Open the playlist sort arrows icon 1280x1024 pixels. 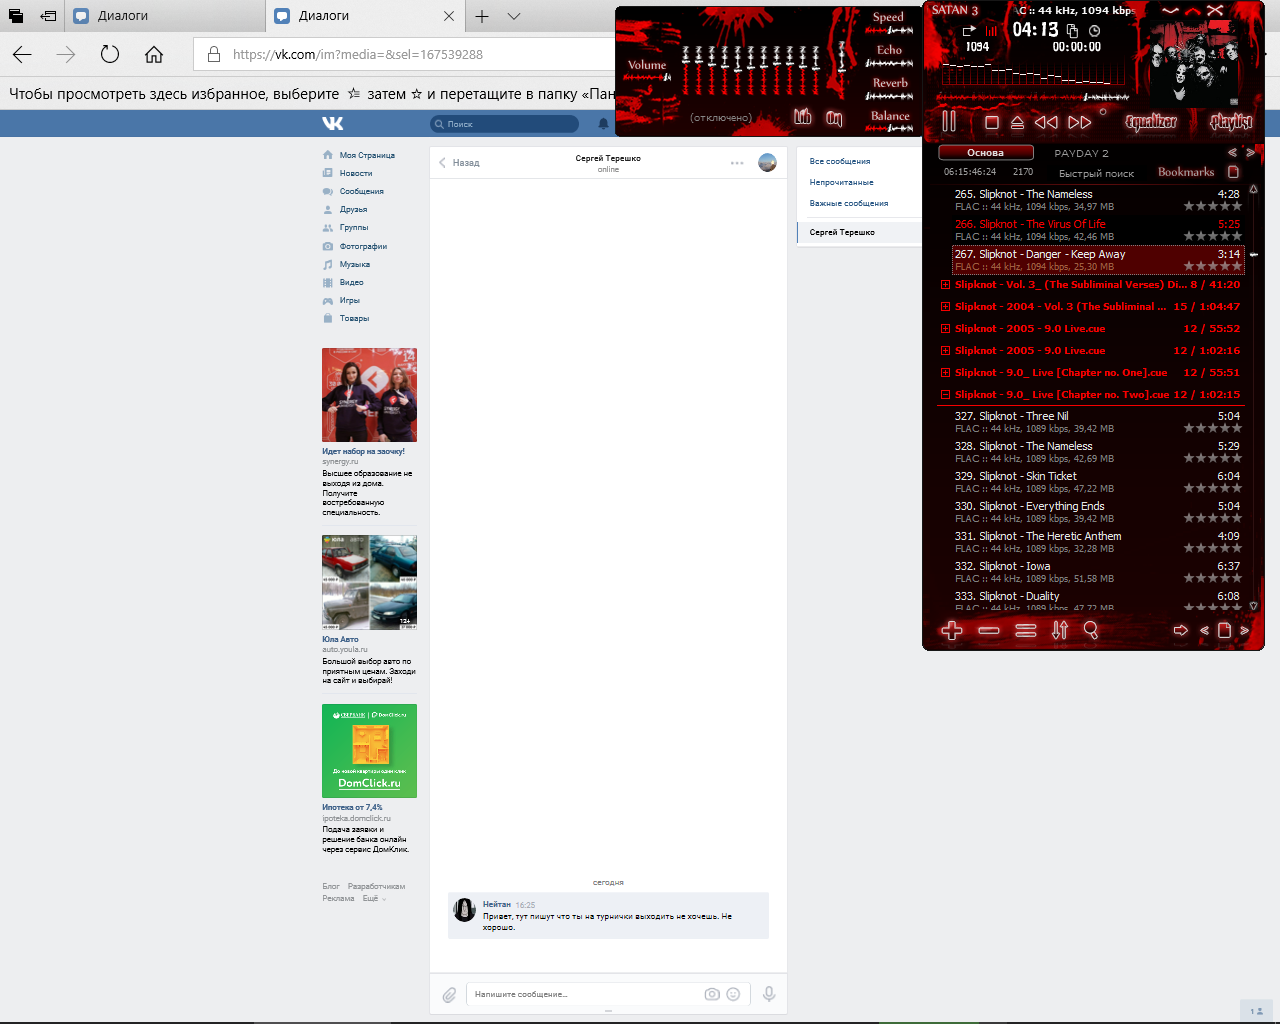[1060, 630]
